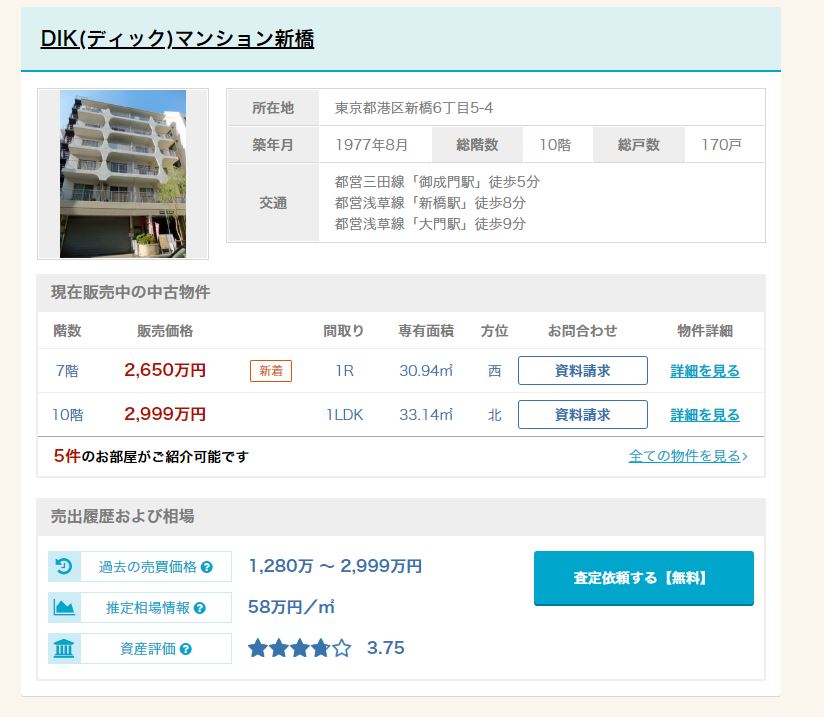
Task: Click the 2,650万円 price text
Action: [x=165, y=370]
